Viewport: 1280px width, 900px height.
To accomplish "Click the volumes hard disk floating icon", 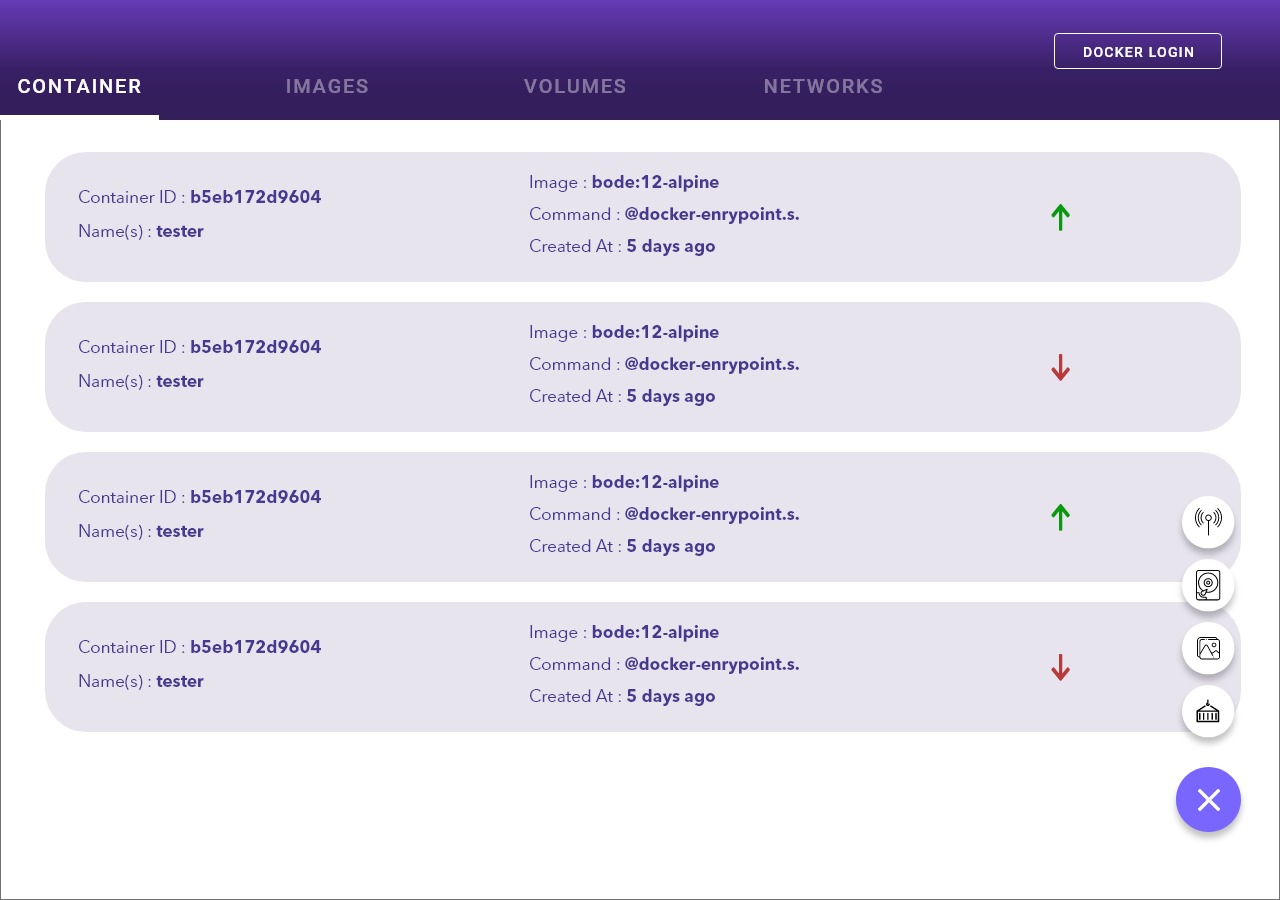I will pos(1208,585).
